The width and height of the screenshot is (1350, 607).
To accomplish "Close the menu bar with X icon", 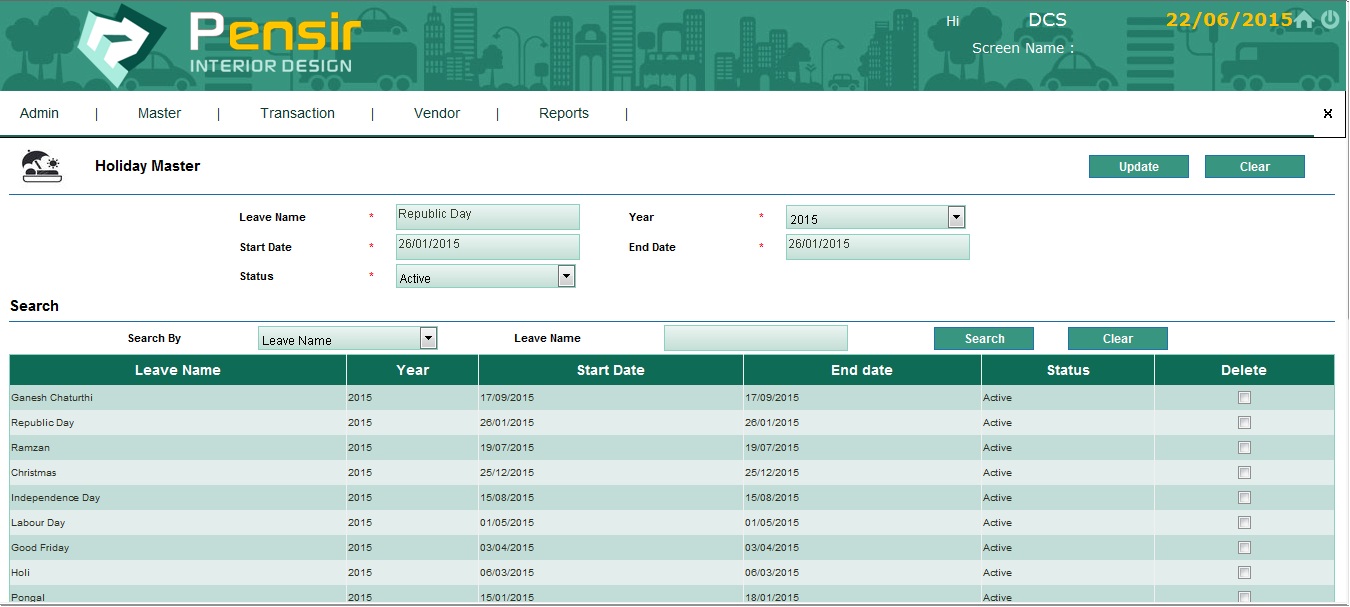I will point(1328,114).
